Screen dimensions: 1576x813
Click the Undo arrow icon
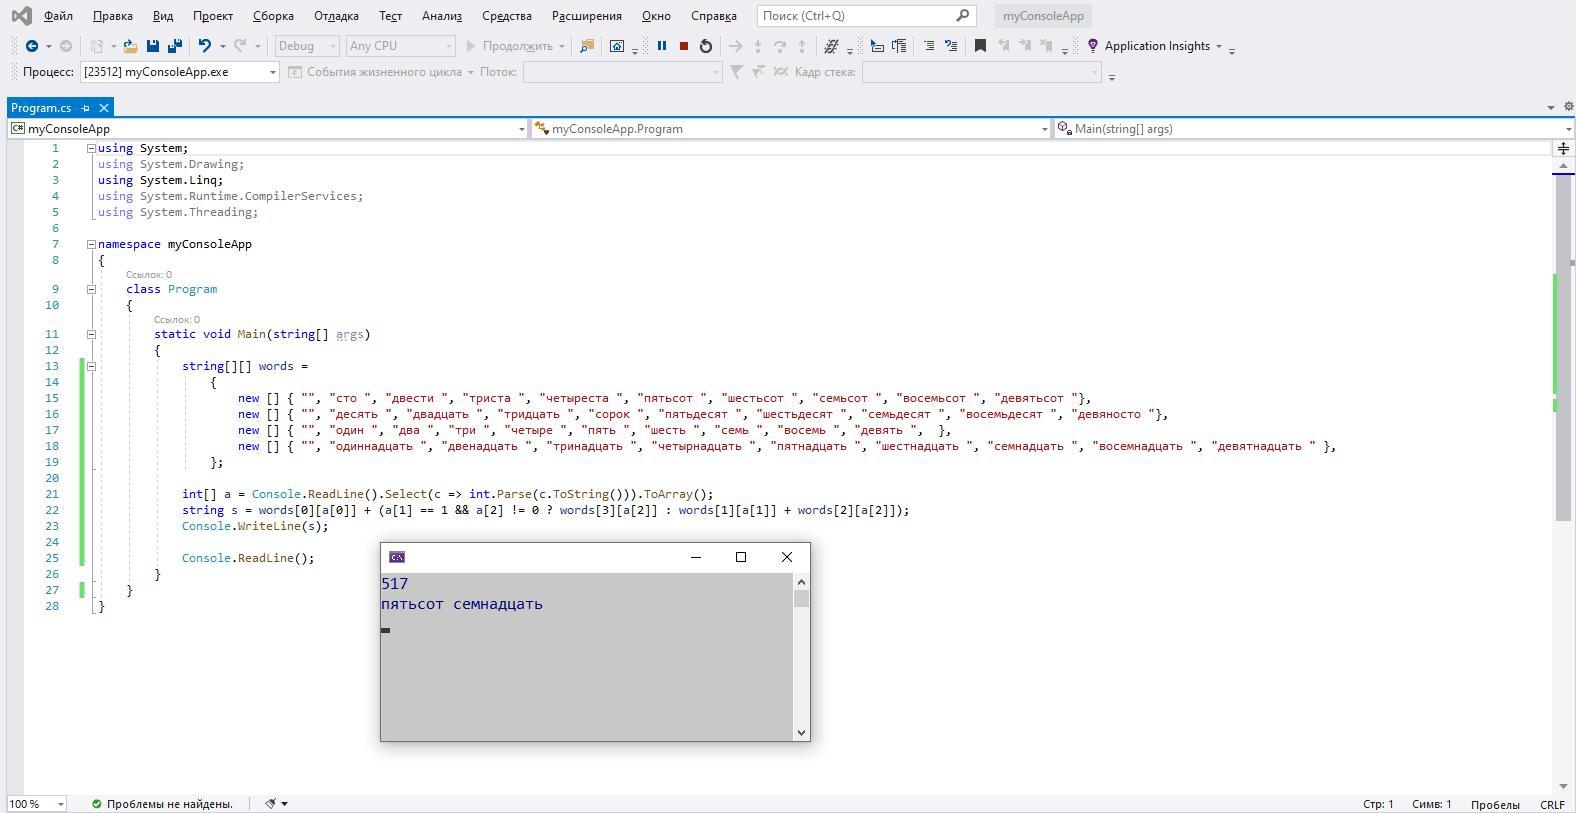(x=205, y=46)
